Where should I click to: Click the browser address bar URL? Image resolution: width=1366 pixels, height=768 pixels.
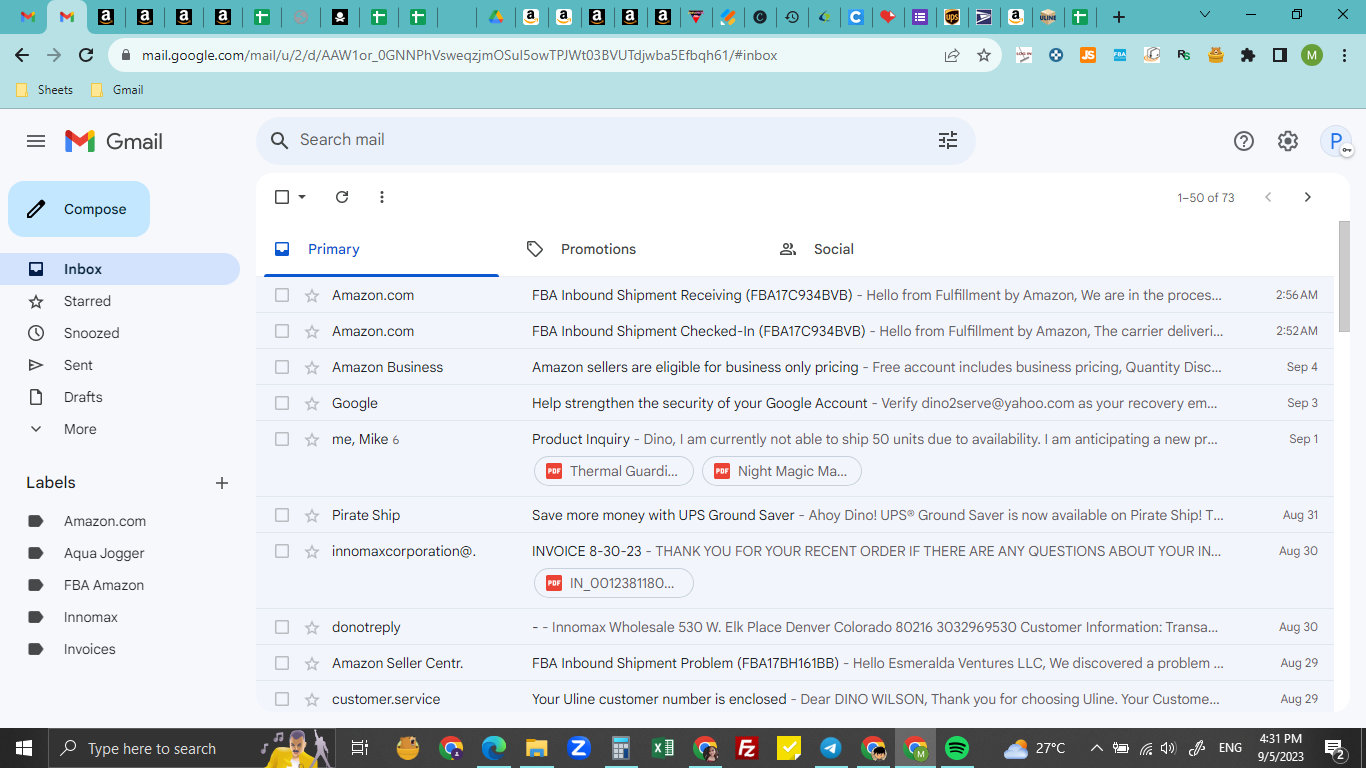coord(460,55)
